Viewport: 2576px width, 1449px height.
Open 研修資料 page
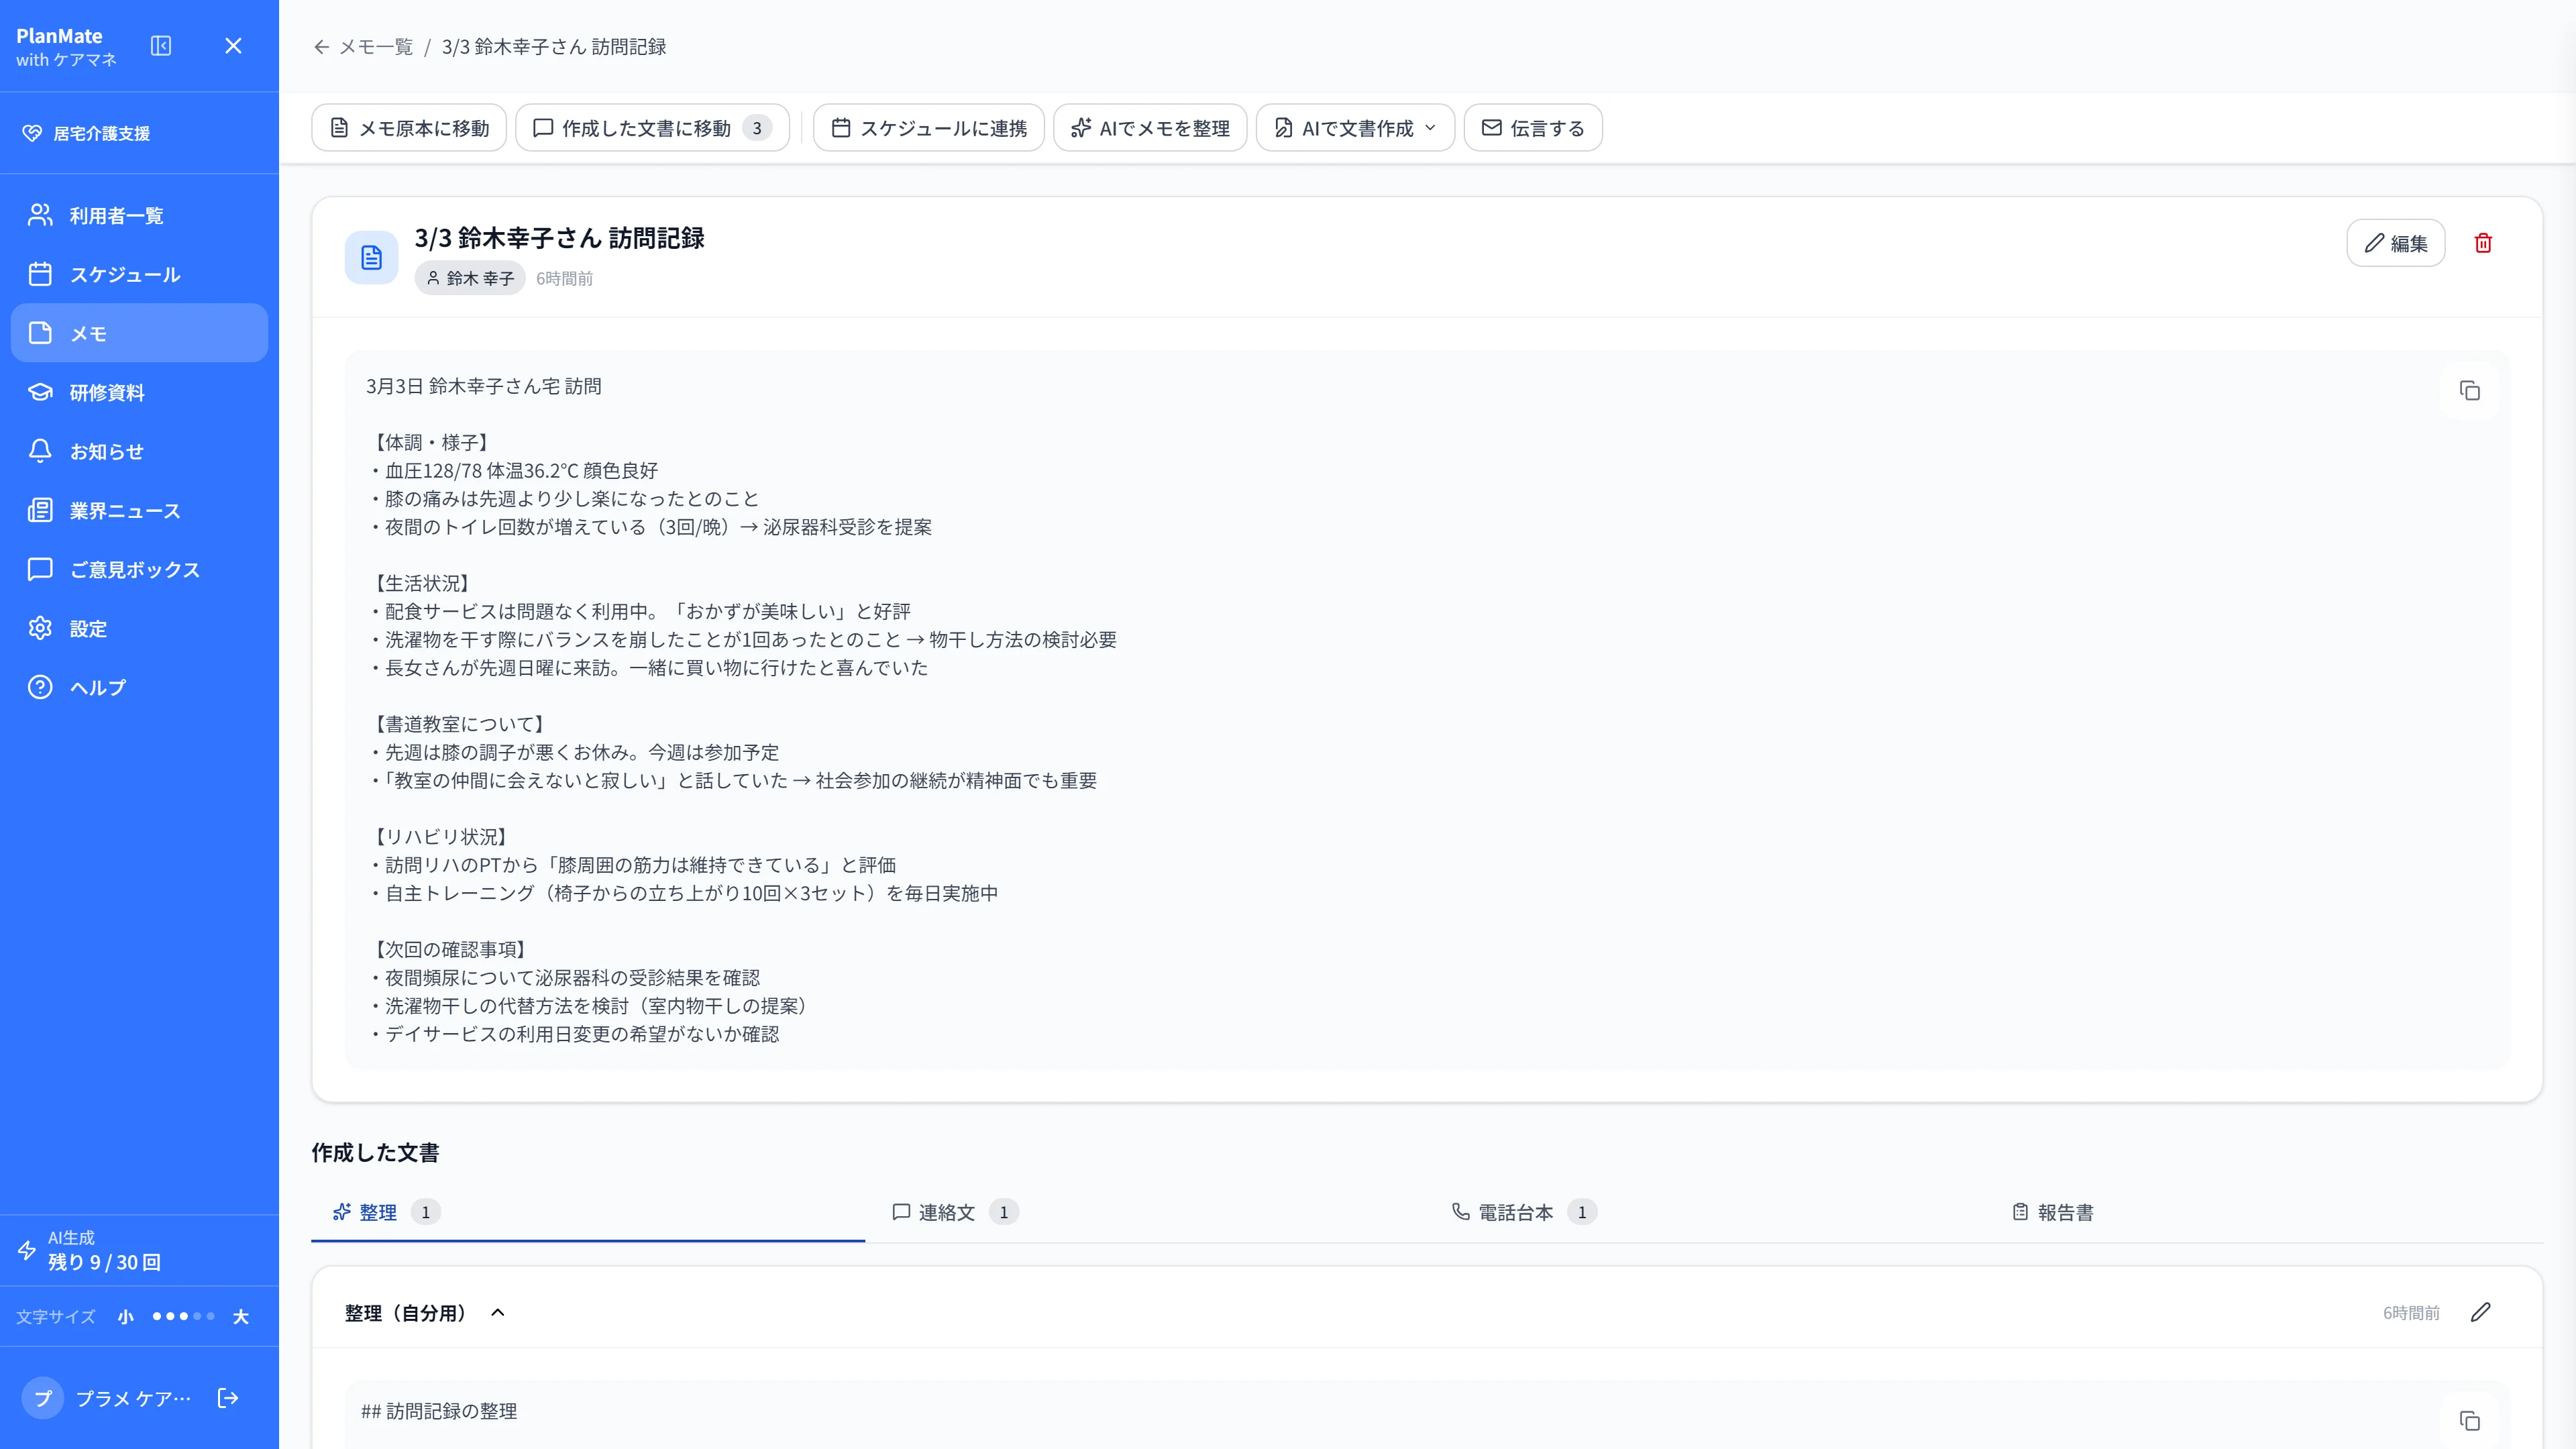pyautogui.click(x=139, y=392)
